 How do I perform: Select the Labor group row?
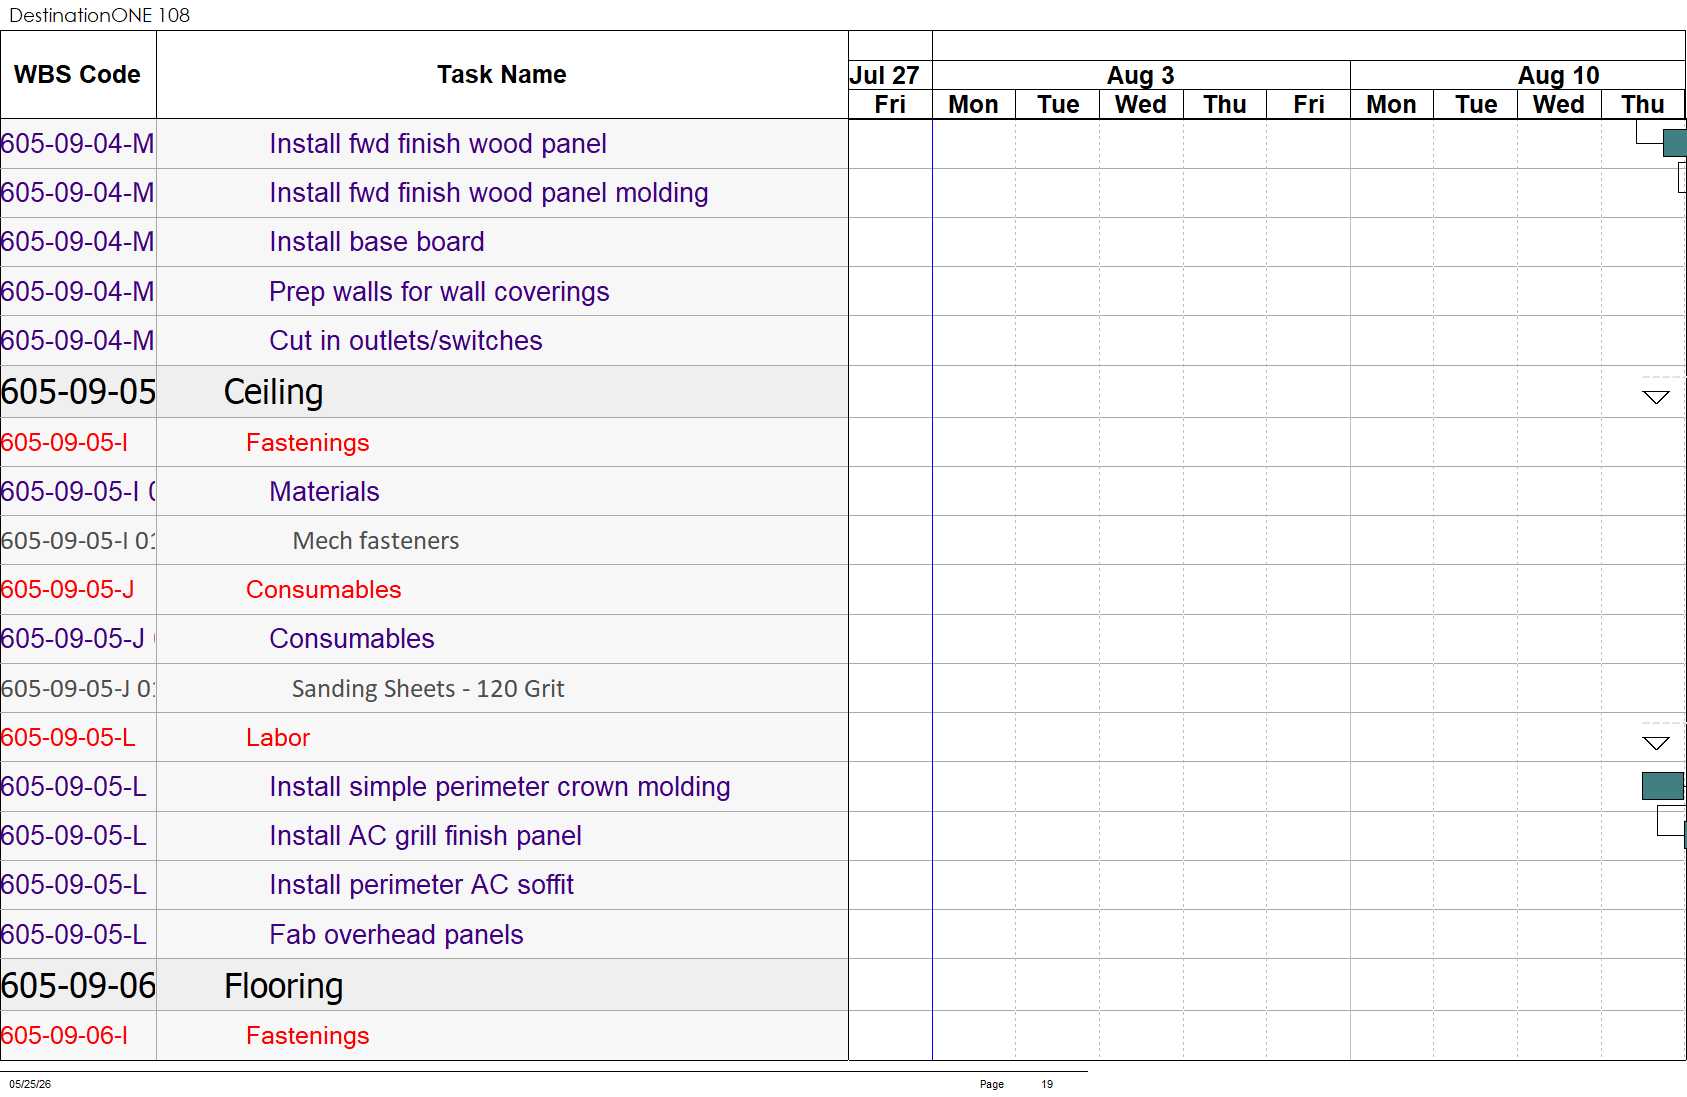(x=278, y=738)
